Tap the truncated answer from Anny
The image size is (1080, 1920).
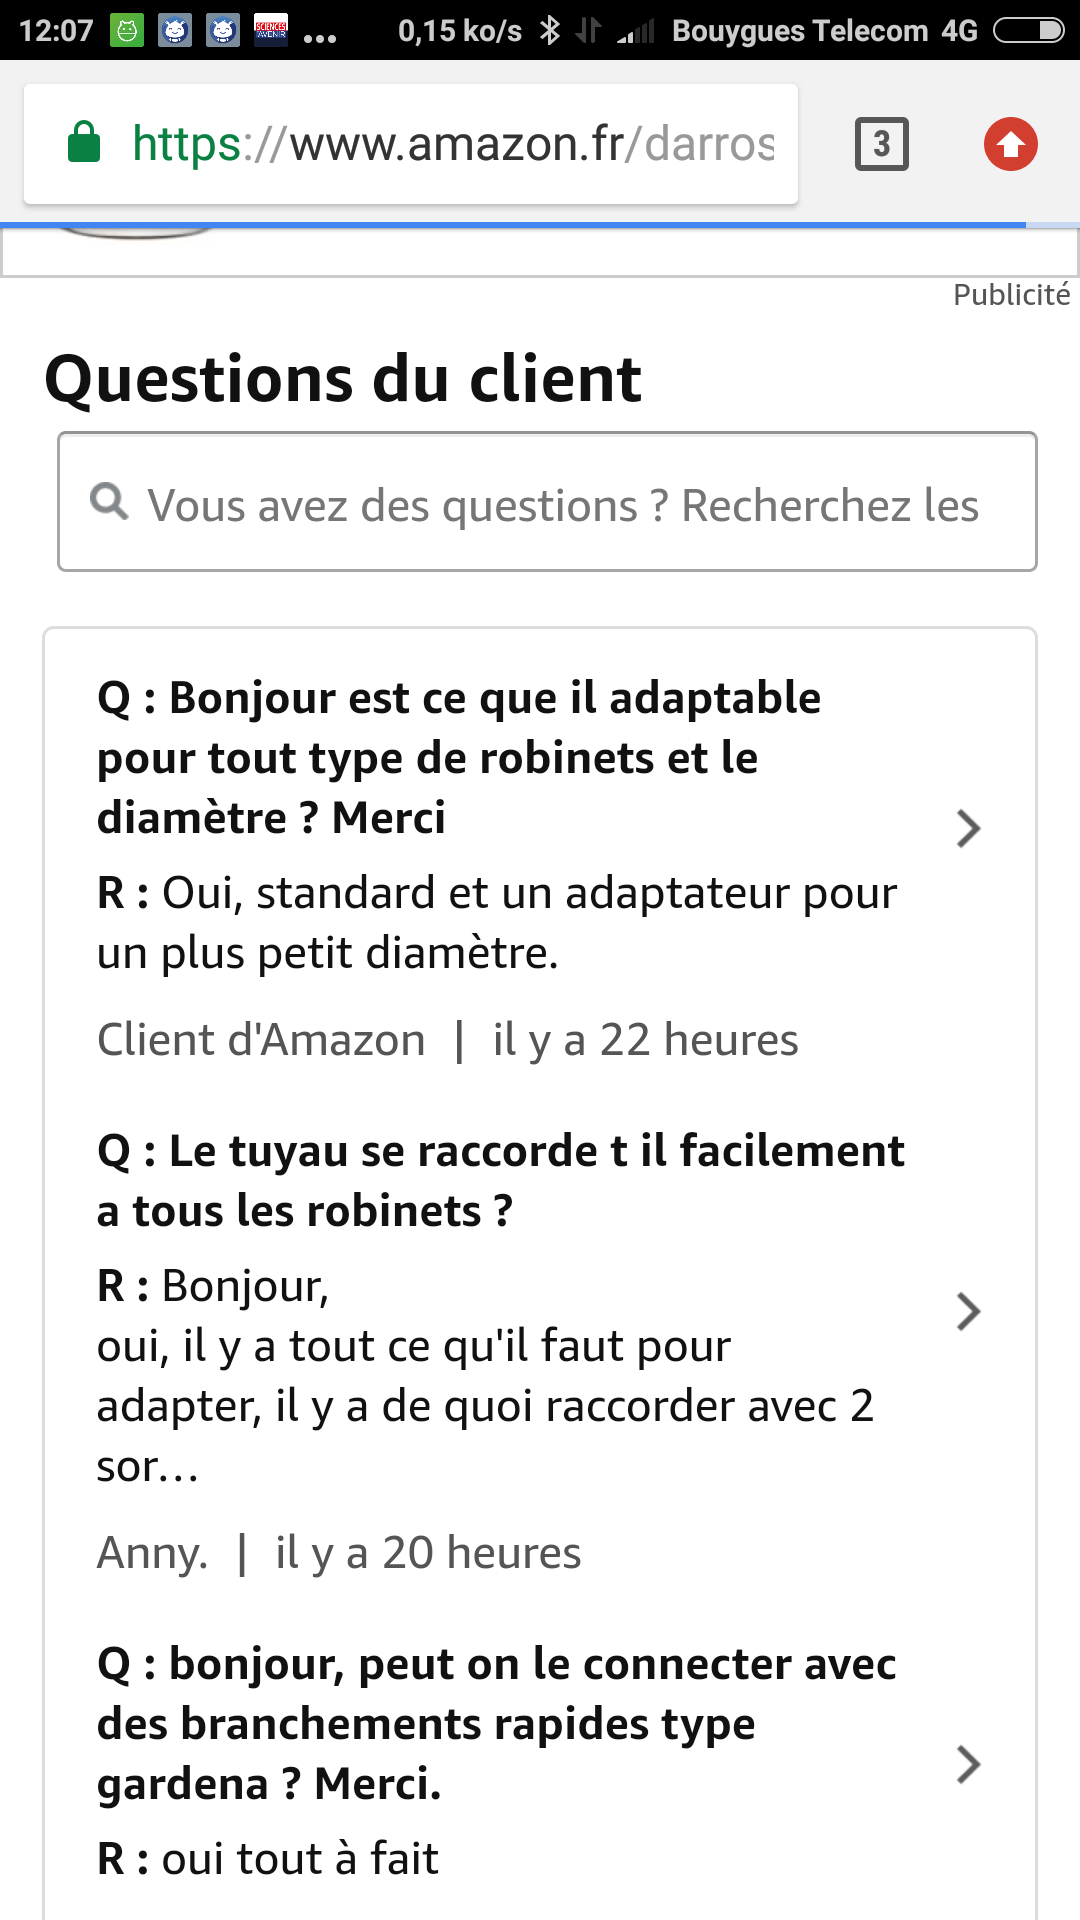[485, 1375]
